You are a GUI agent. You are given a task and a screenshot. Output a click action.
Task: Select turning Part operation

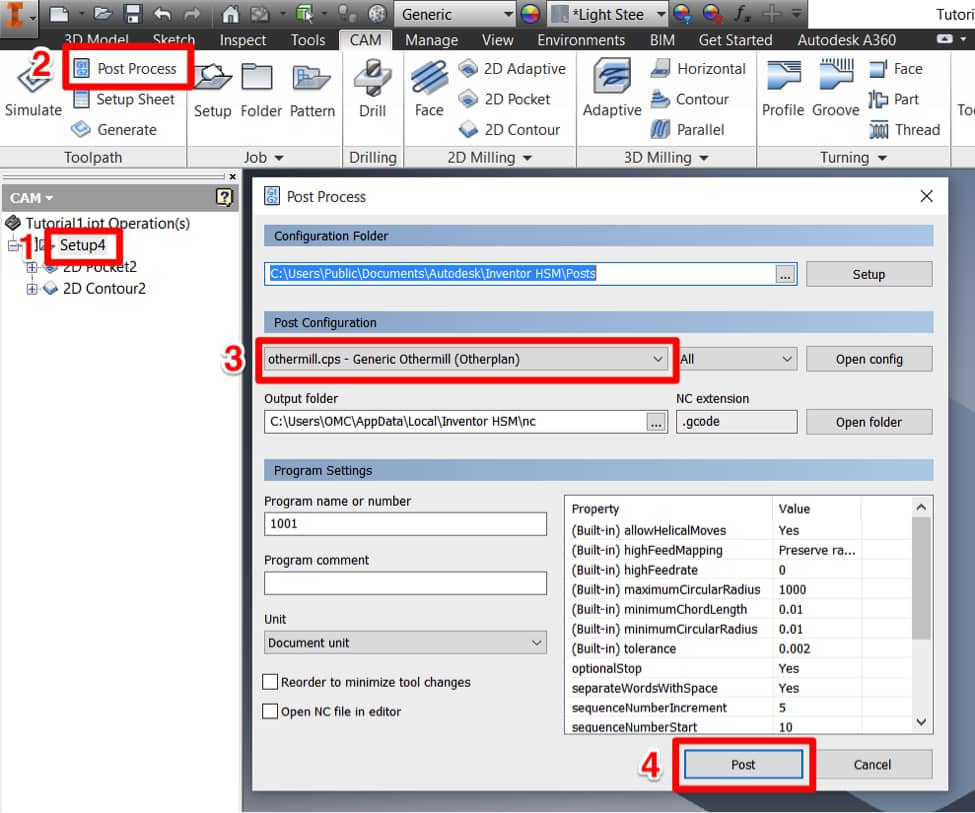point(894,99)
